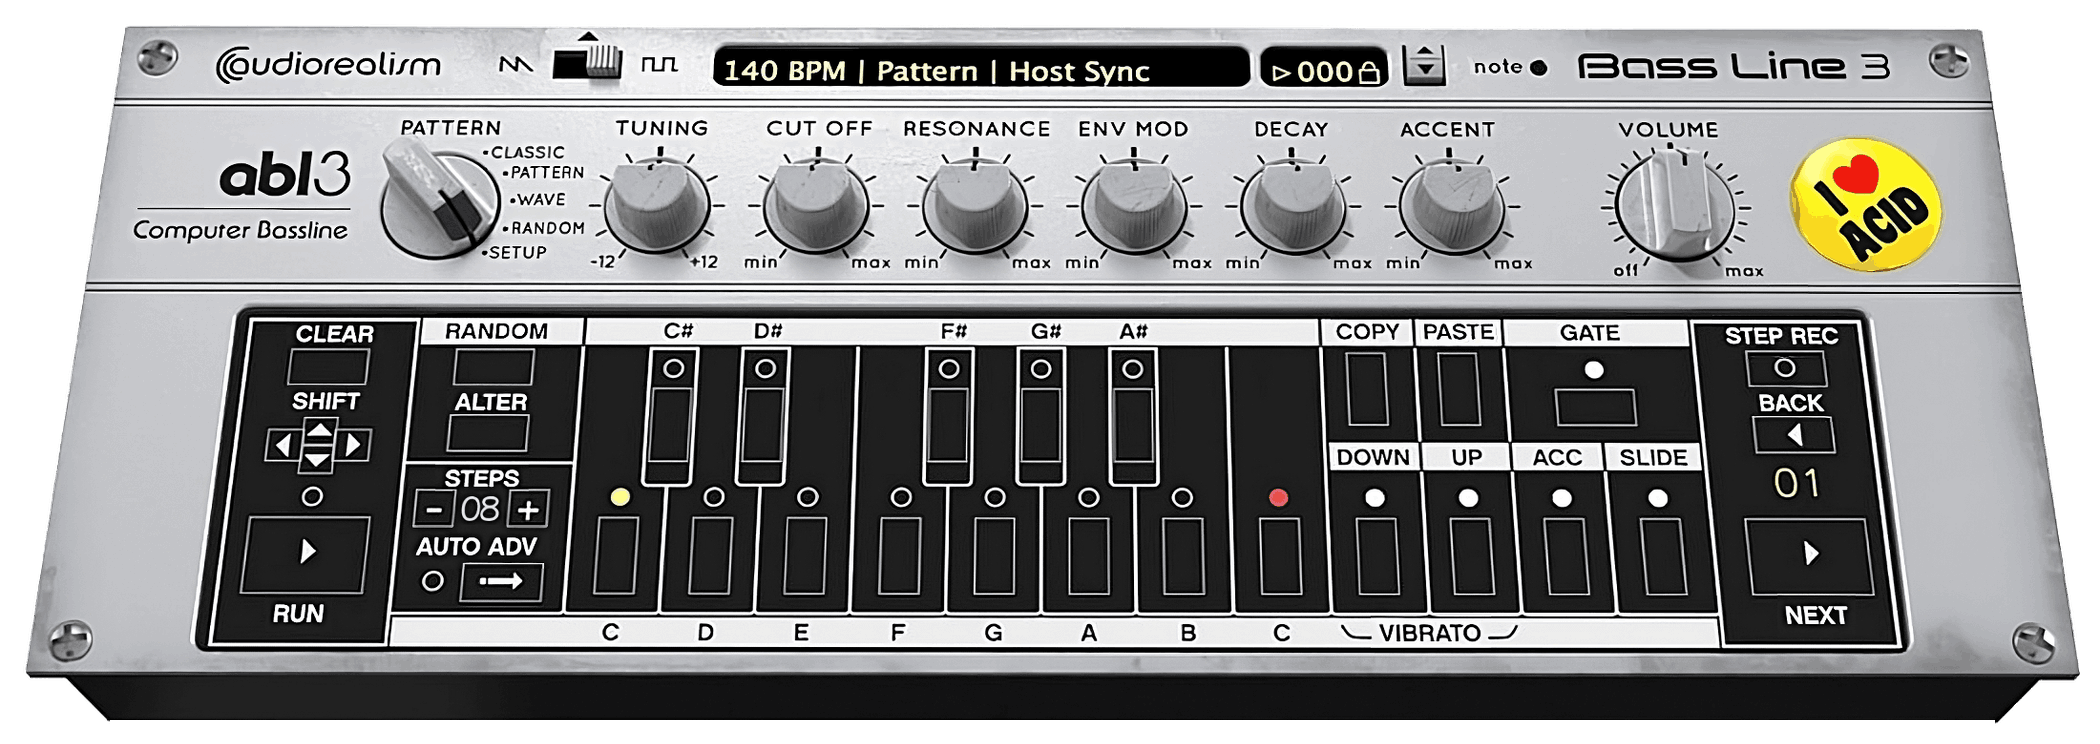
Task: Increase STEPS with the plus button
Action: pyautogui.click(x=528, y=510)
